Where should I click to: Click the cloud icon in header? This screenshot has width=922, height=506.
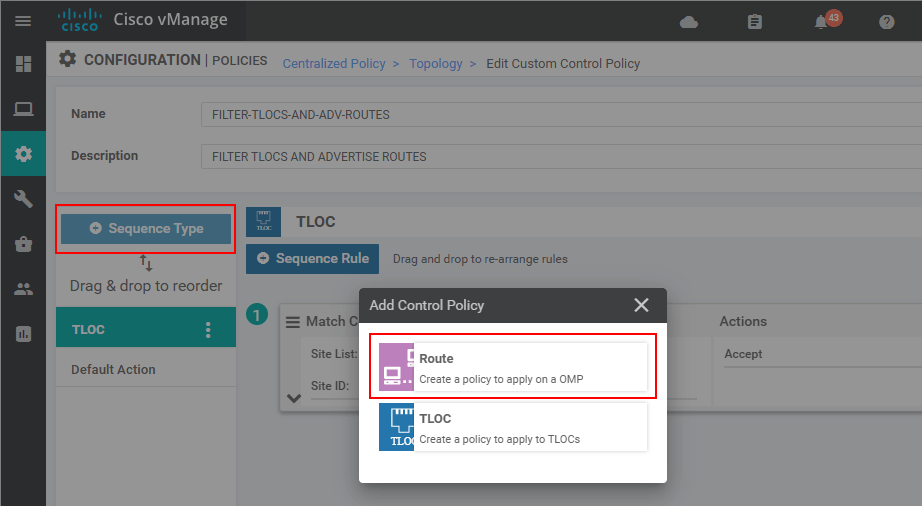click(x=688, y=22)
